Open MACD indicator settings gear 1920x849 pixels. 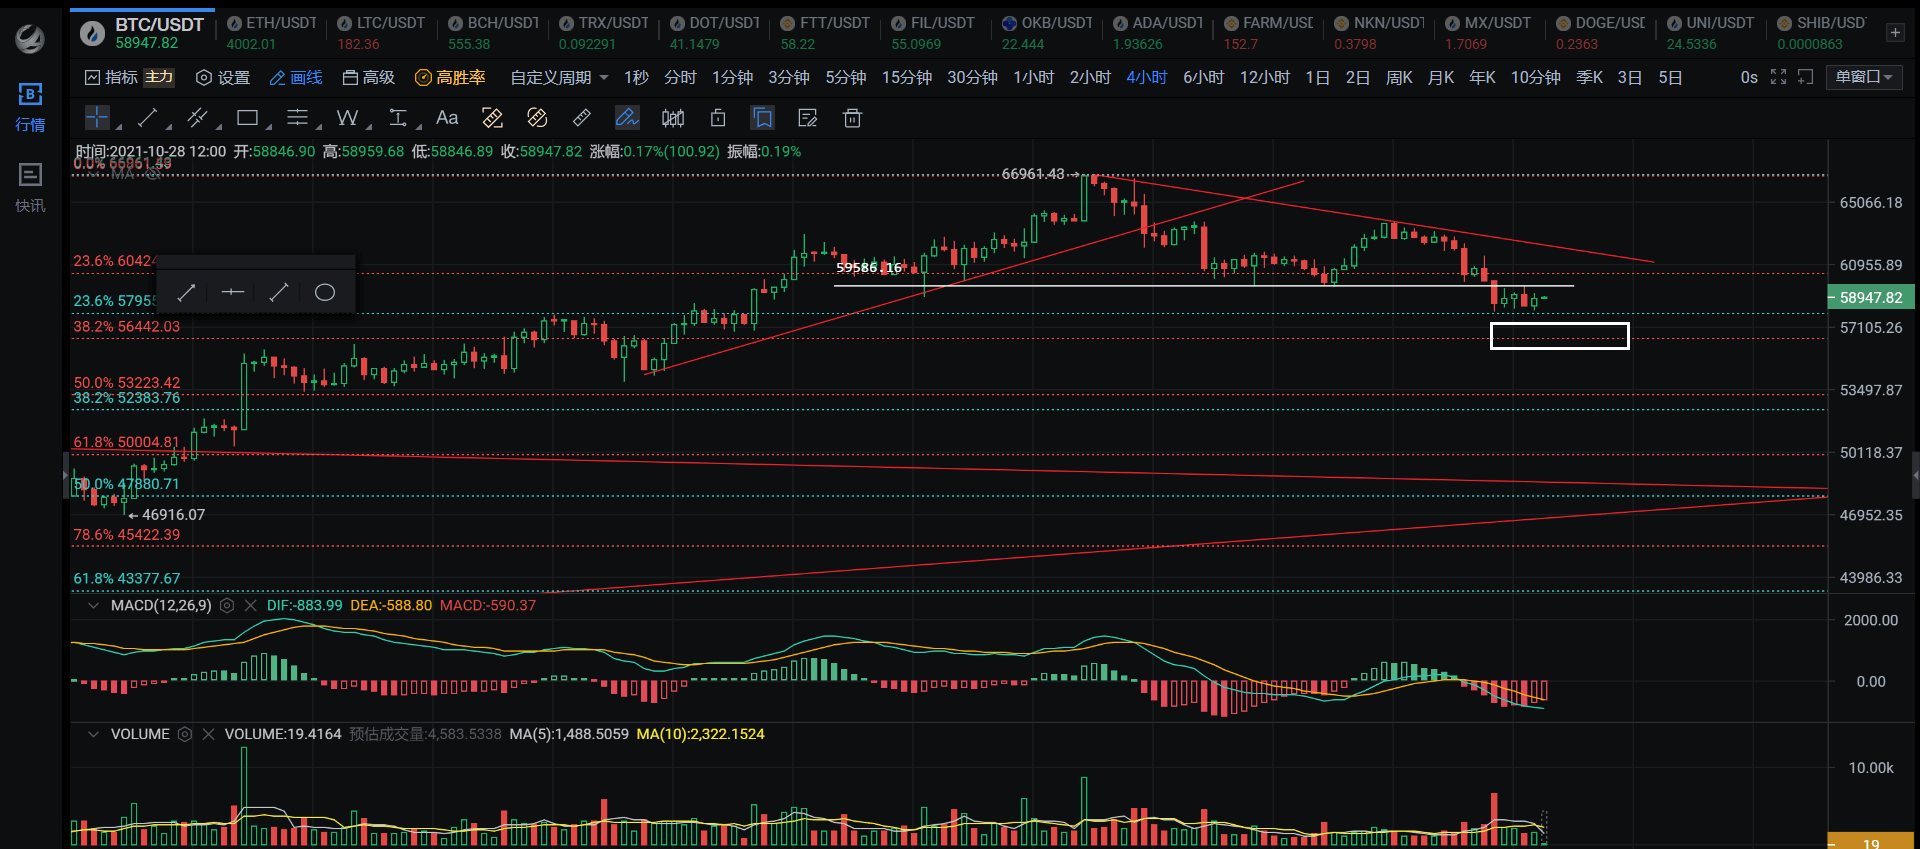(227, 605)
